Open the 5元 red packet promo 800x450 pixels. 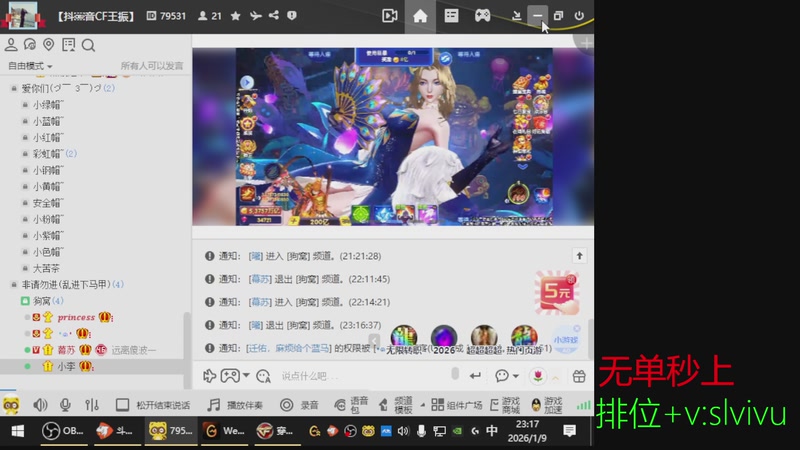[557, 292]
